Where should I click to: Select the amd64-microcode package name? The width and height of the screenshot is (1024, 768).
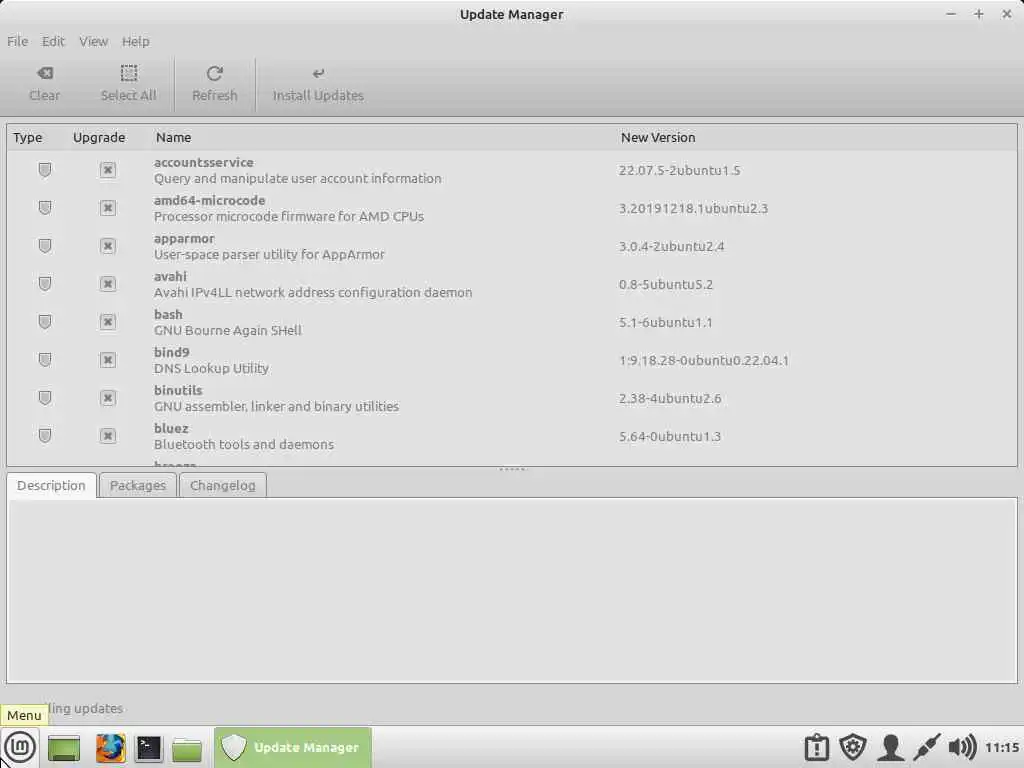210,200
